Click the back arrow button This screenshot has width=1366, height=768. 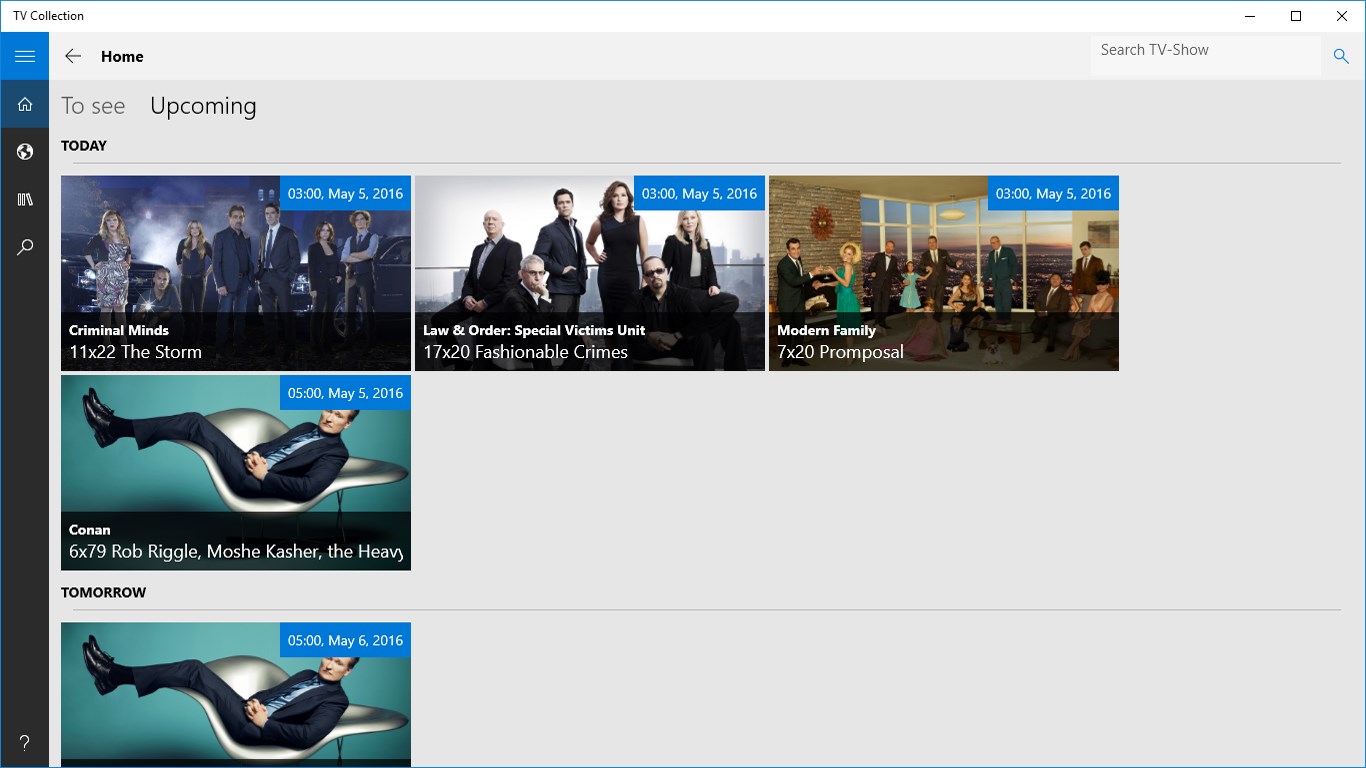click(x=73, y=56)
